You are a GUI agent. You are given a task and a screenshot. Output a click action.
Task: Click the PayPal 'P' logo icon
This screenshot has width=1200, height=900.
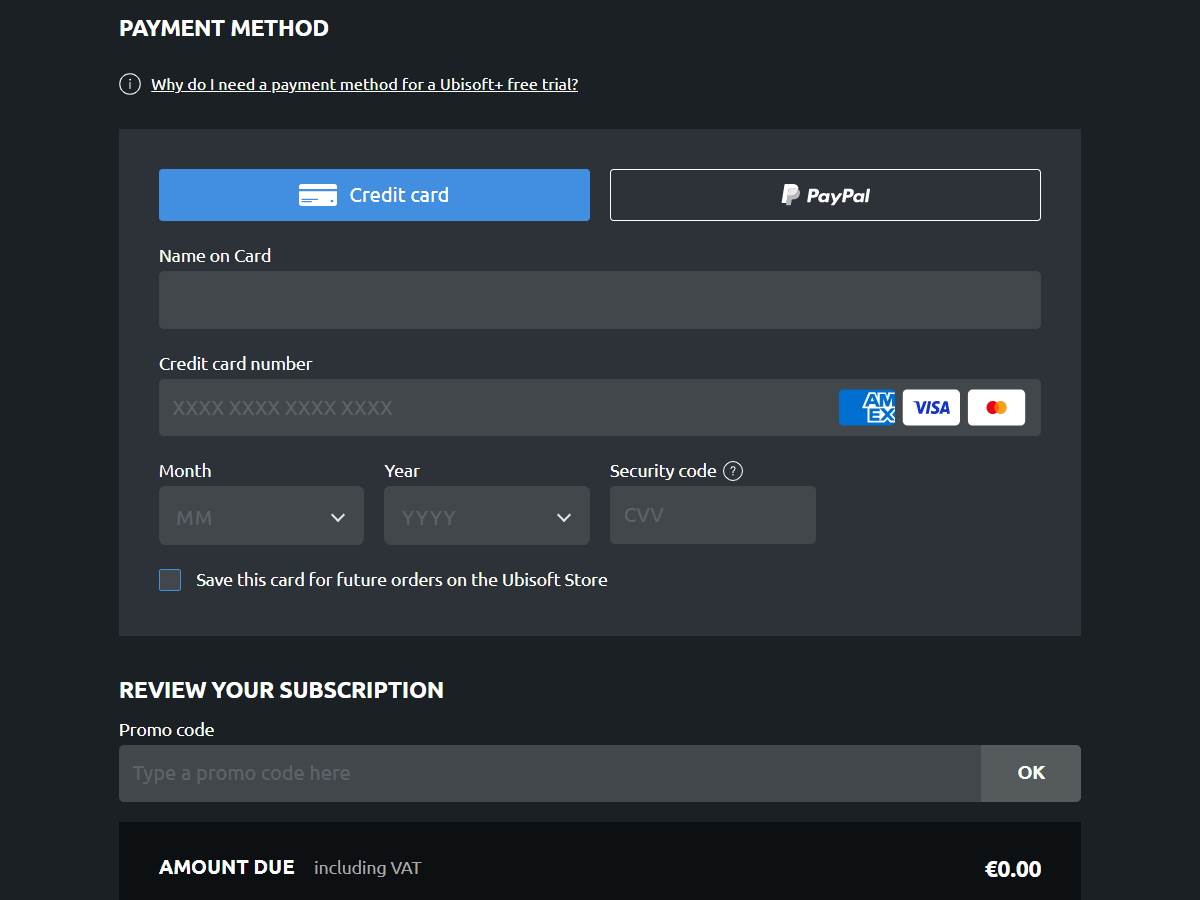(790, 195)
